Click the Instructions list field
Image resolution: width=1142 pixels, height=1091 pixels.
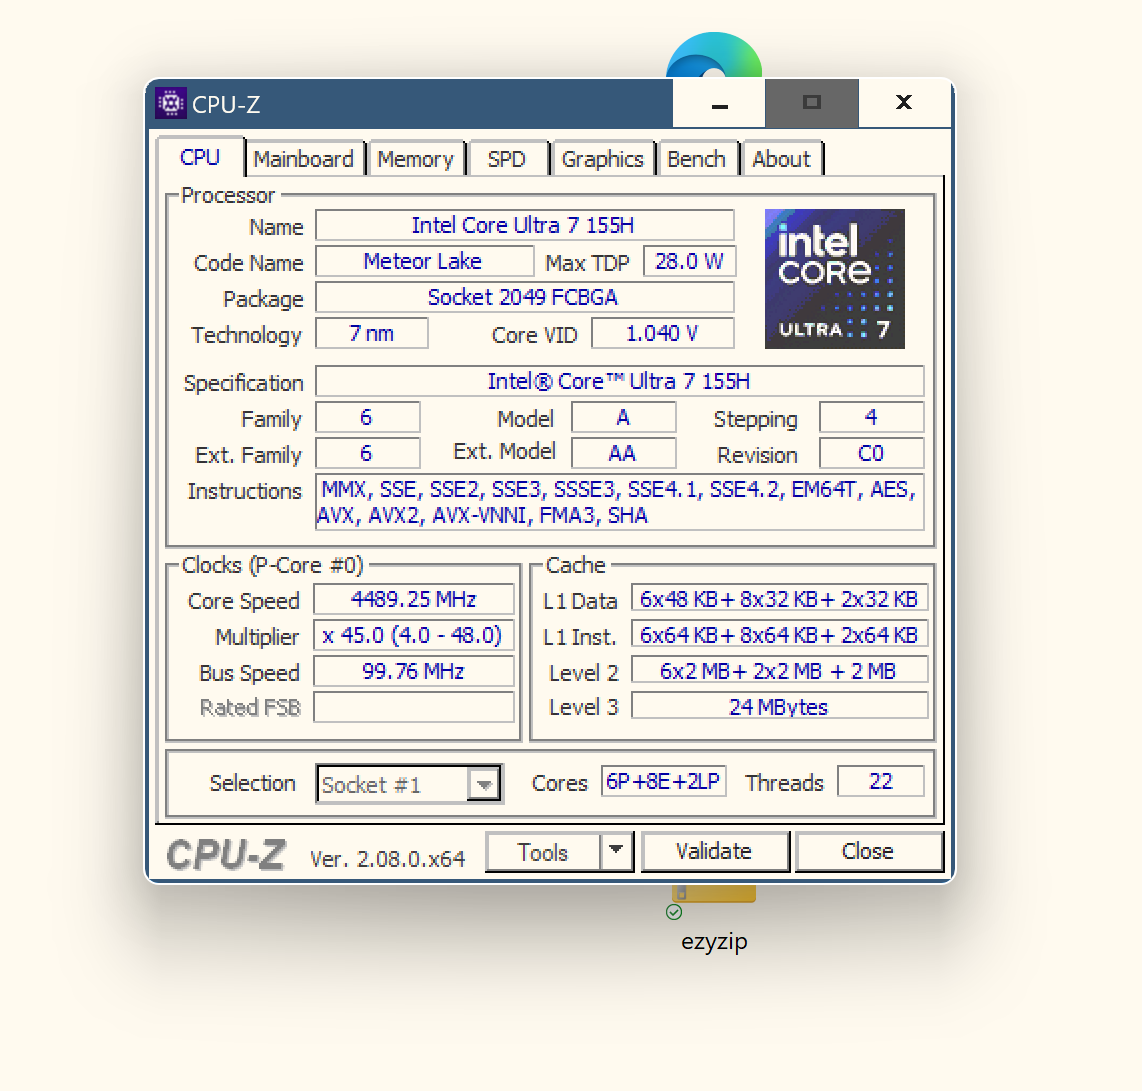click(620, 502)
